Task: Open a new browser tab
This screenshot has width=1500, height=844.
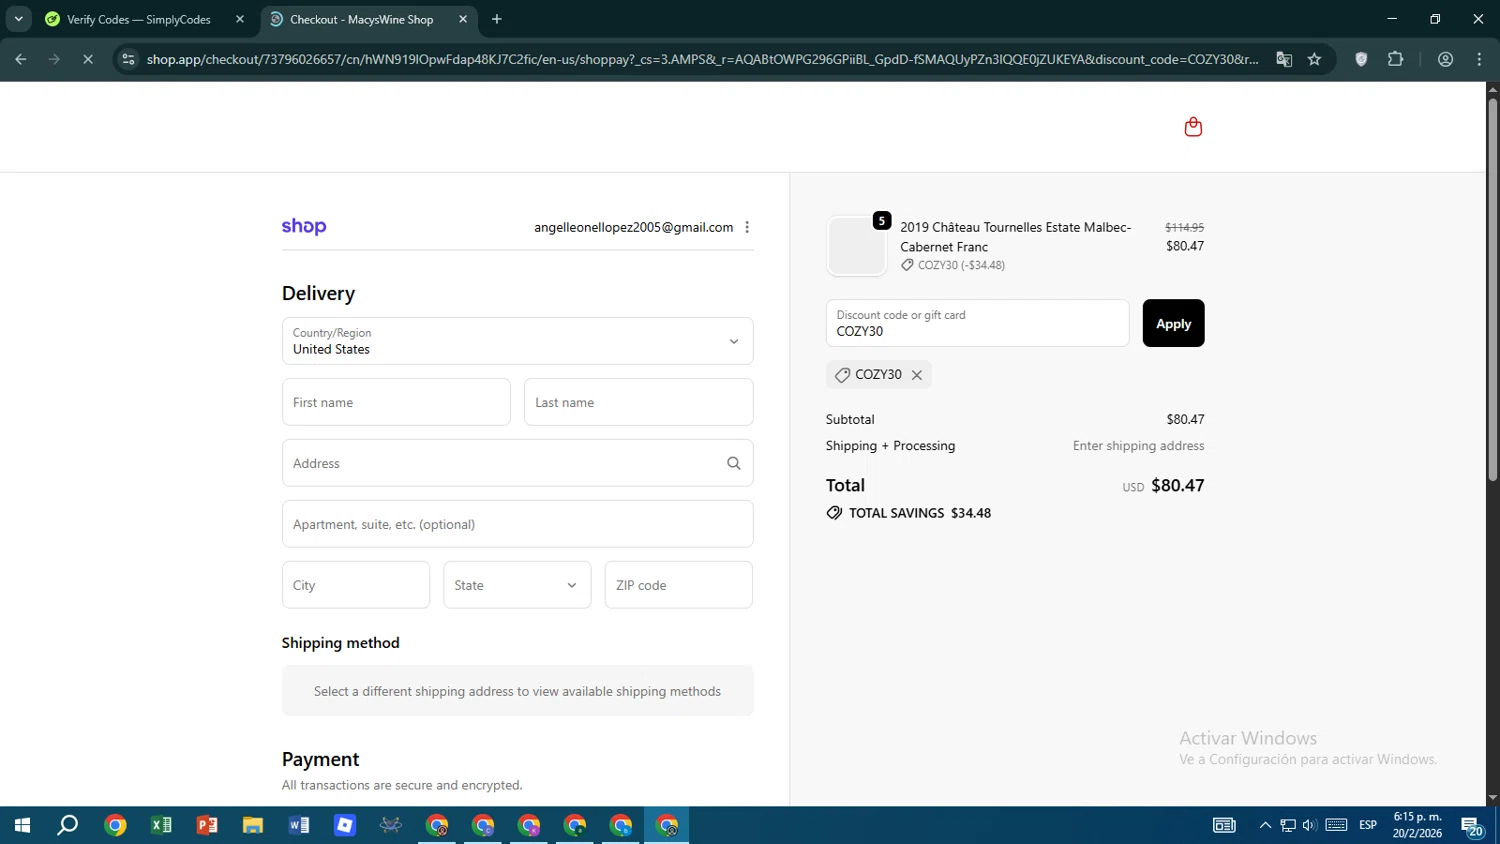Action: 497,19
